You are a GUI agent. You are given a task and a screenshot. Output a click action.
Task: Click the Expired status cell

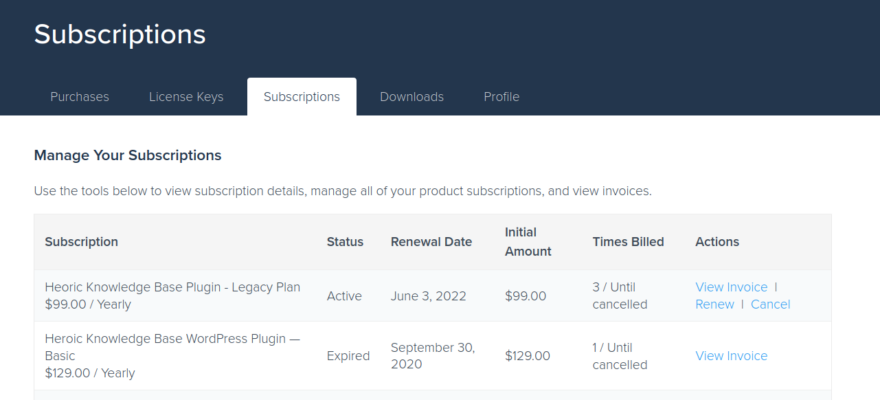(348, 356)
